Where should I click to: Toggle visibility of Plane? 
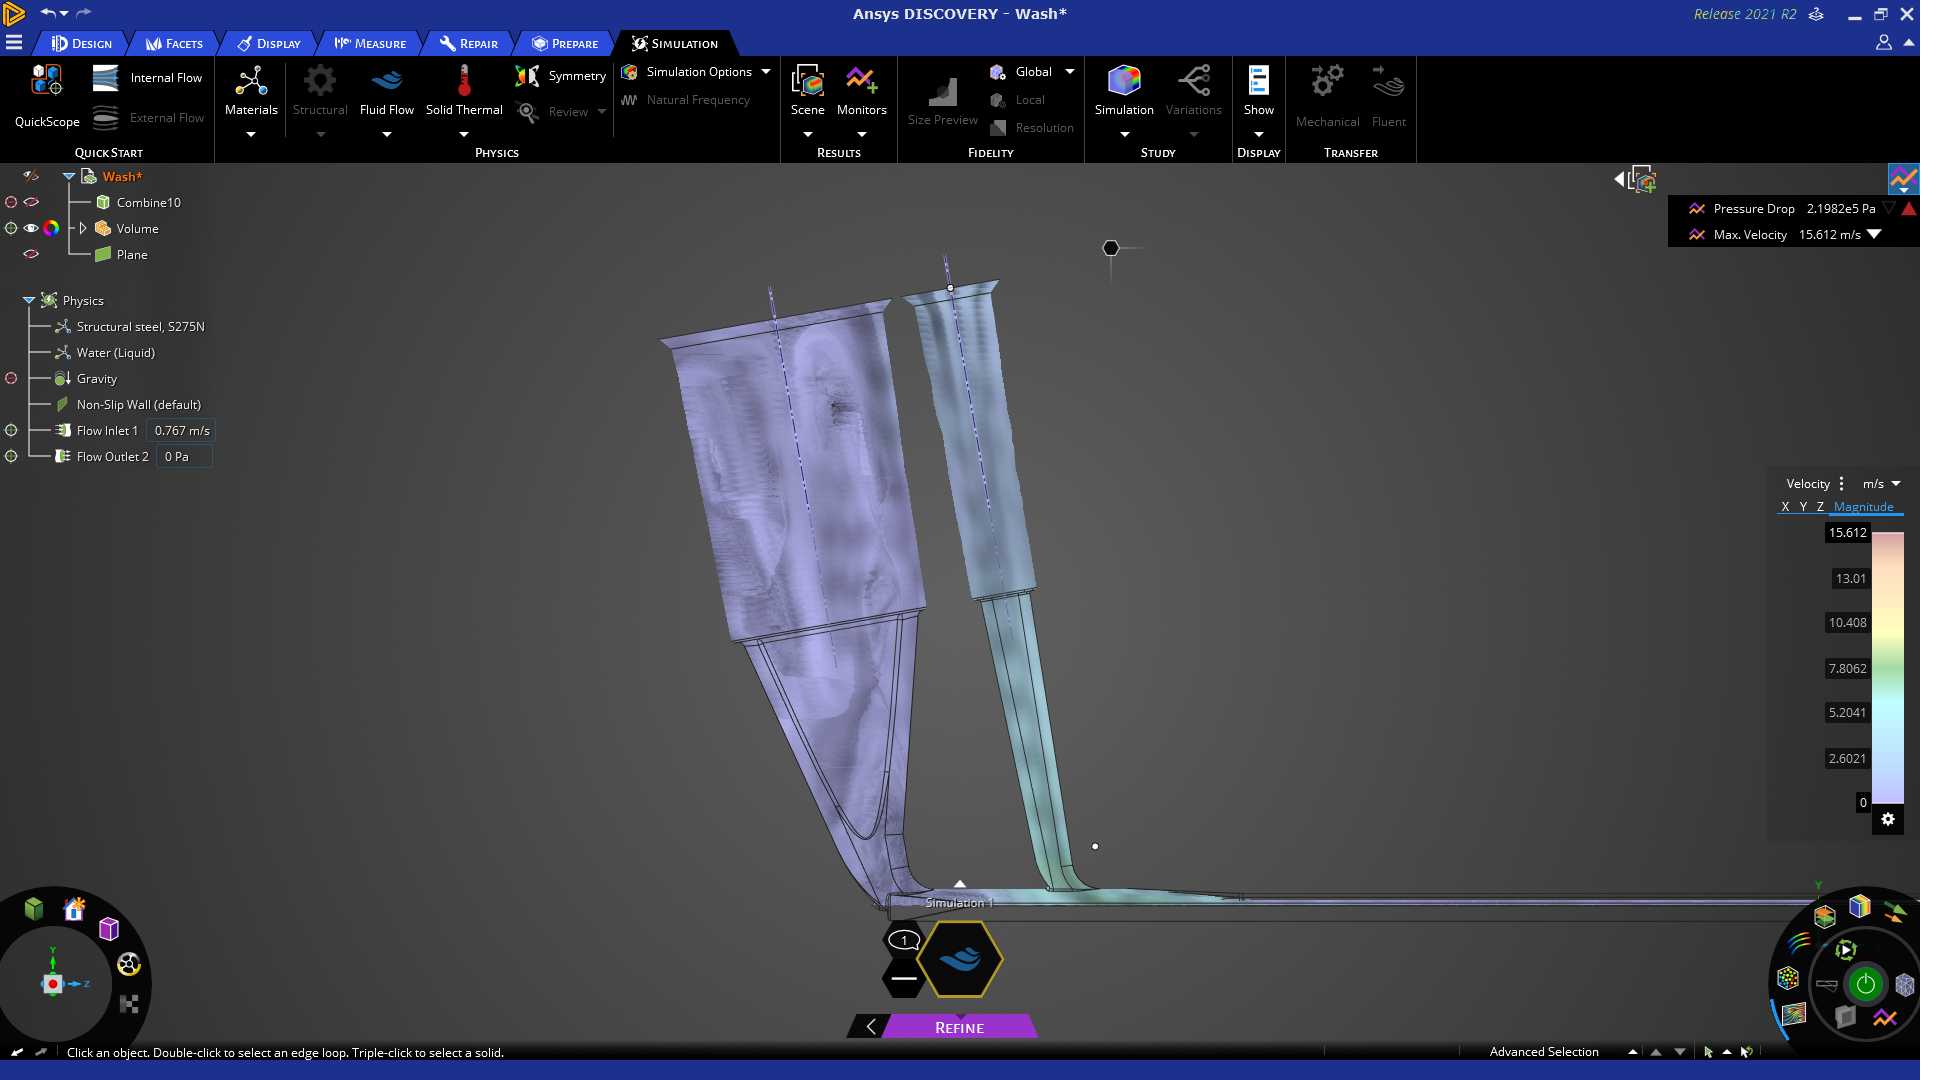point(31,254)
